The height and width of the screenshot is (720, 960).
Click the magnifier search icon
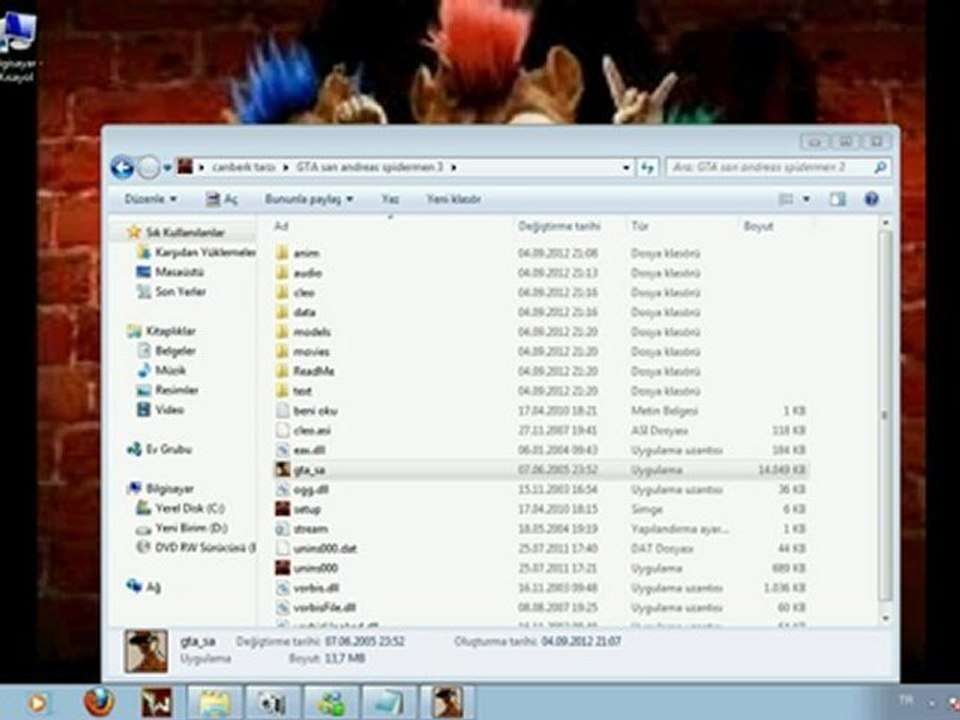click(x=880, y=167)
